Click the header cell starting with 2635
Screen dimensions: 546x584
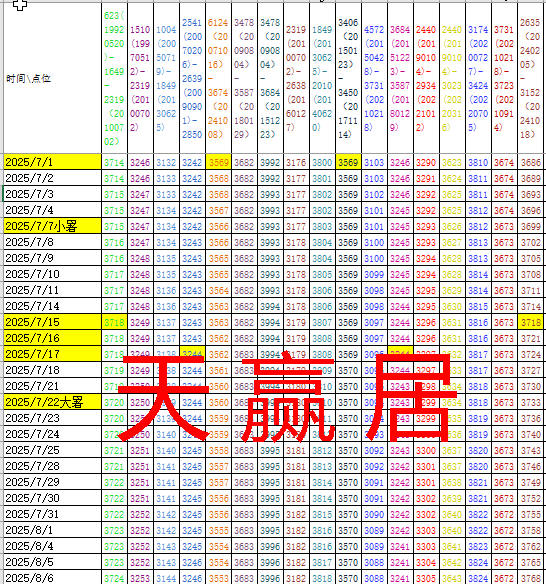530,78
